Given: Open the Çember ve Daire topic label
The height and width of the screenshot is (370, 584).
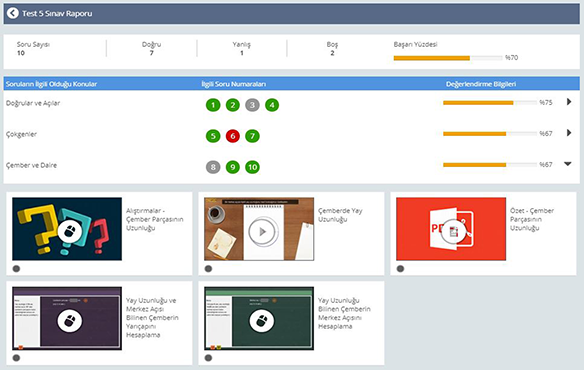Looking at the screenshot, I should 31,165.
